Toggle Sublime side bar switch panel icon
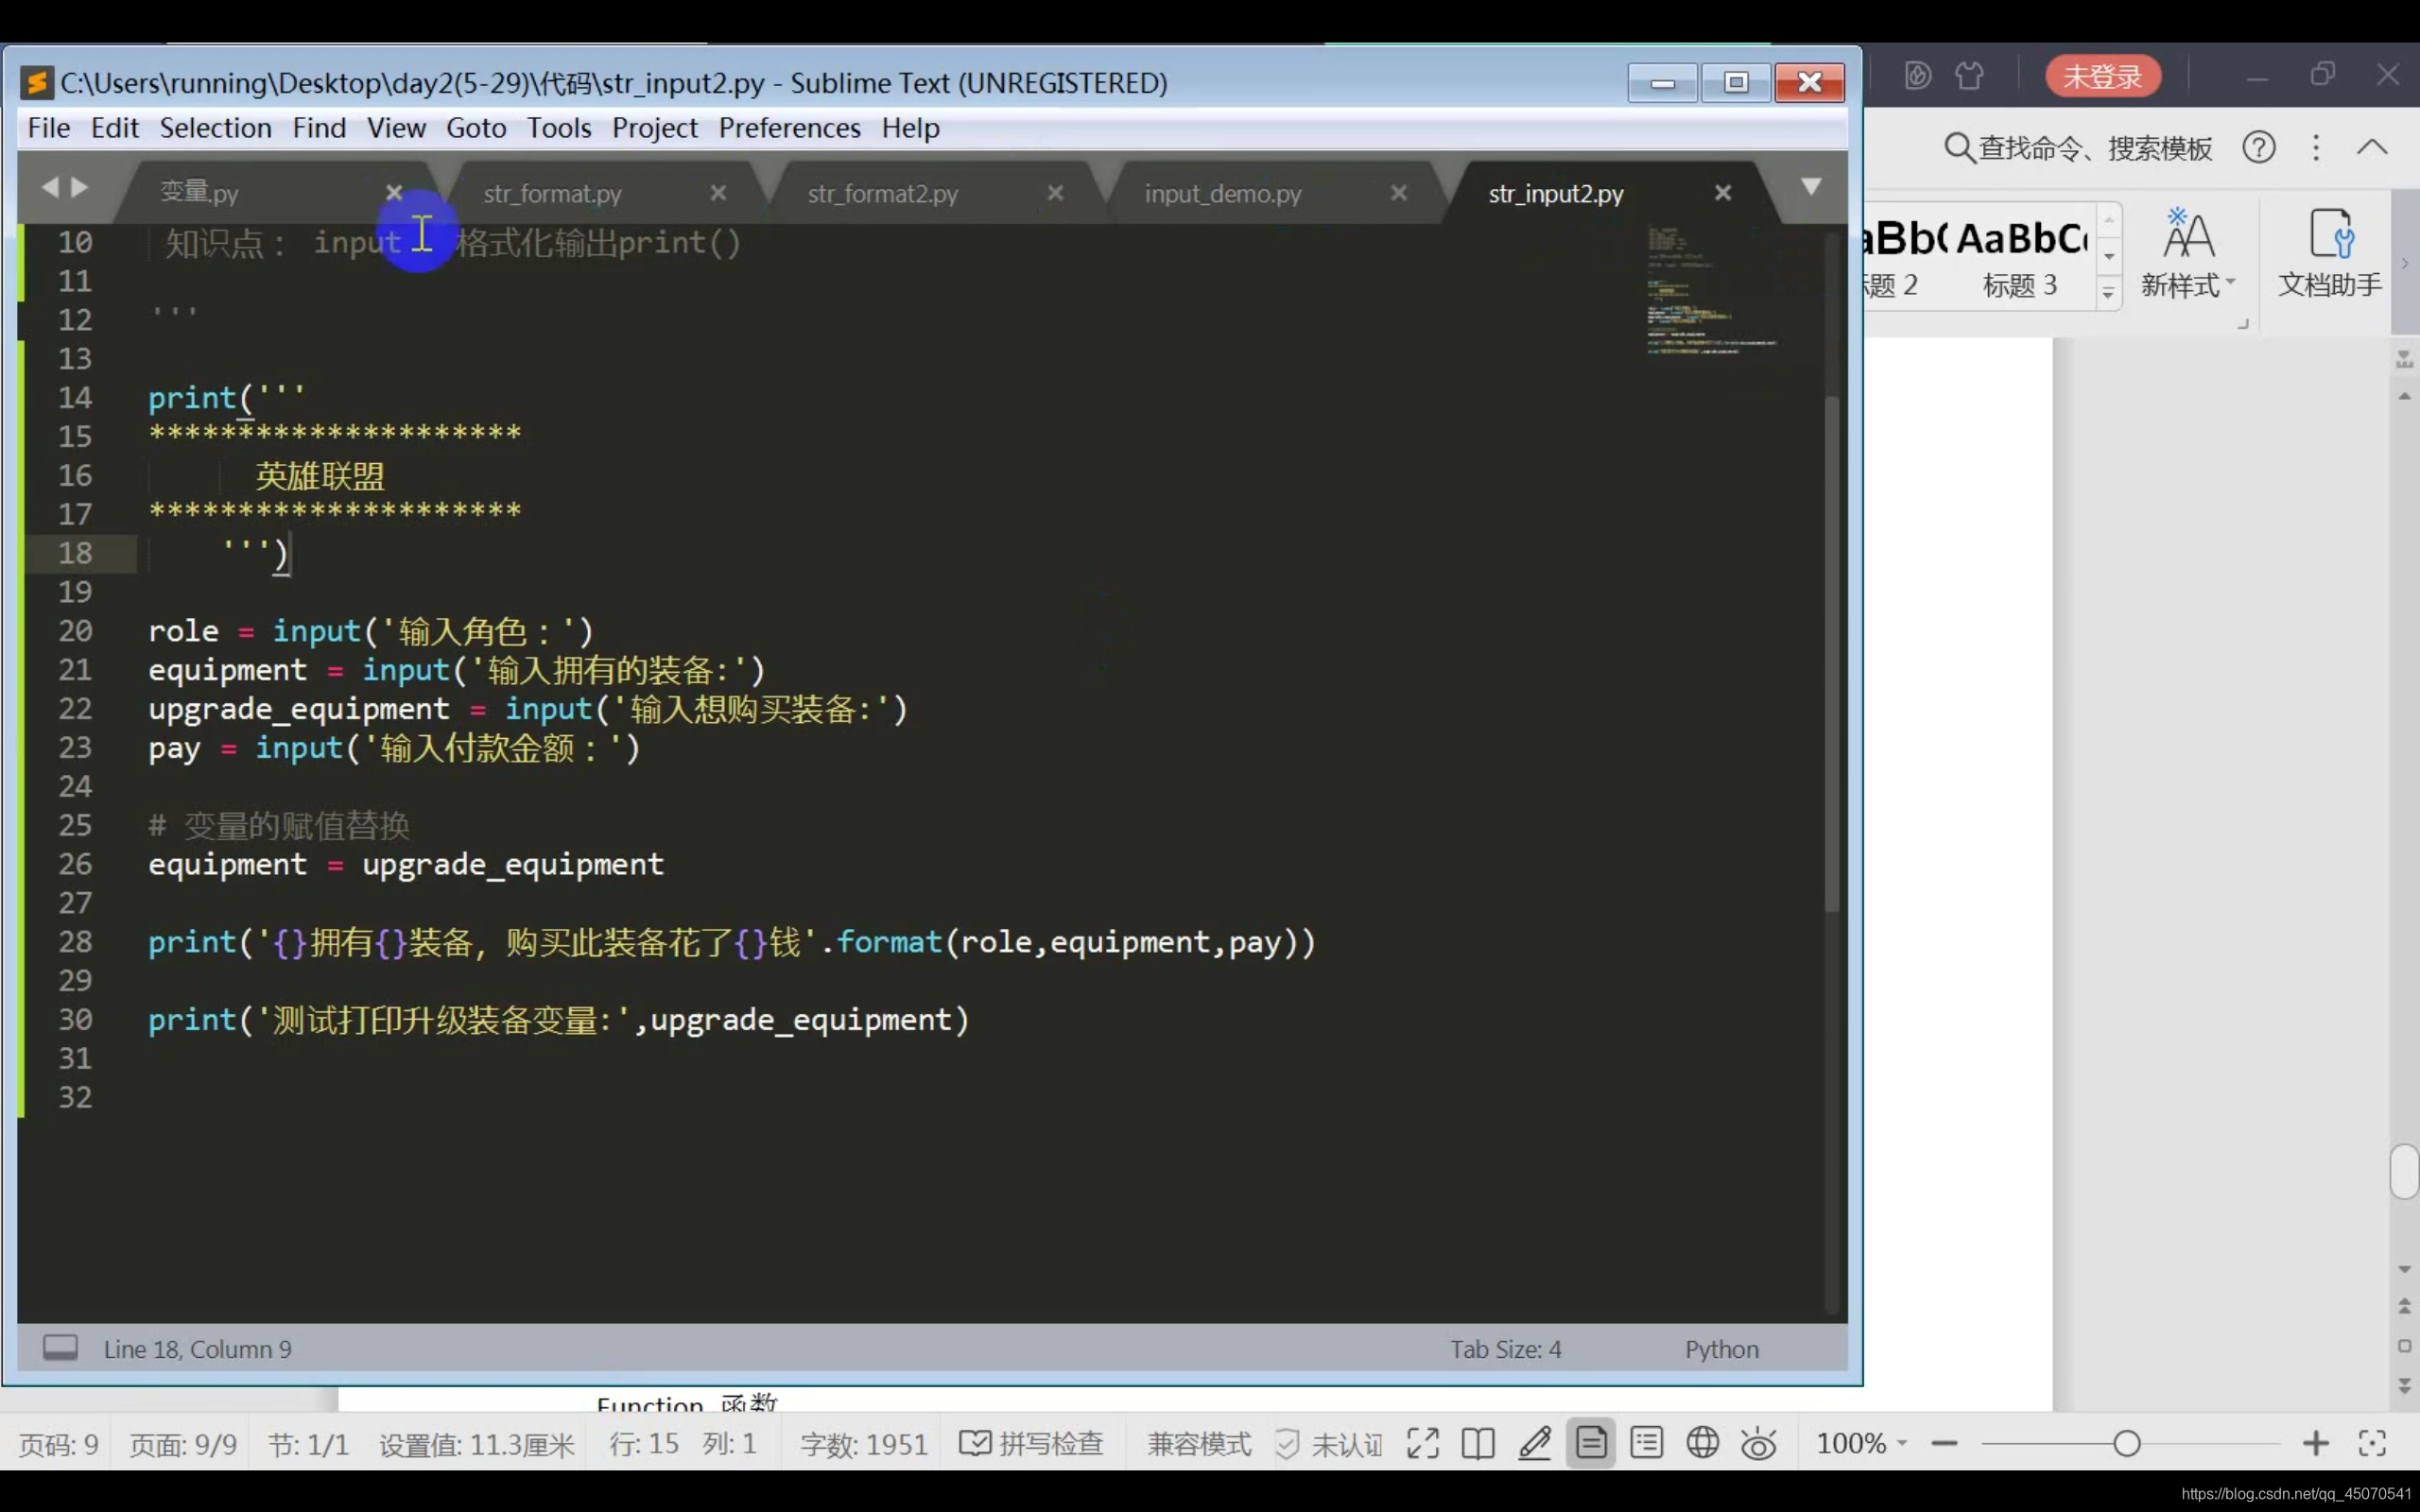 click(60, 1348)
